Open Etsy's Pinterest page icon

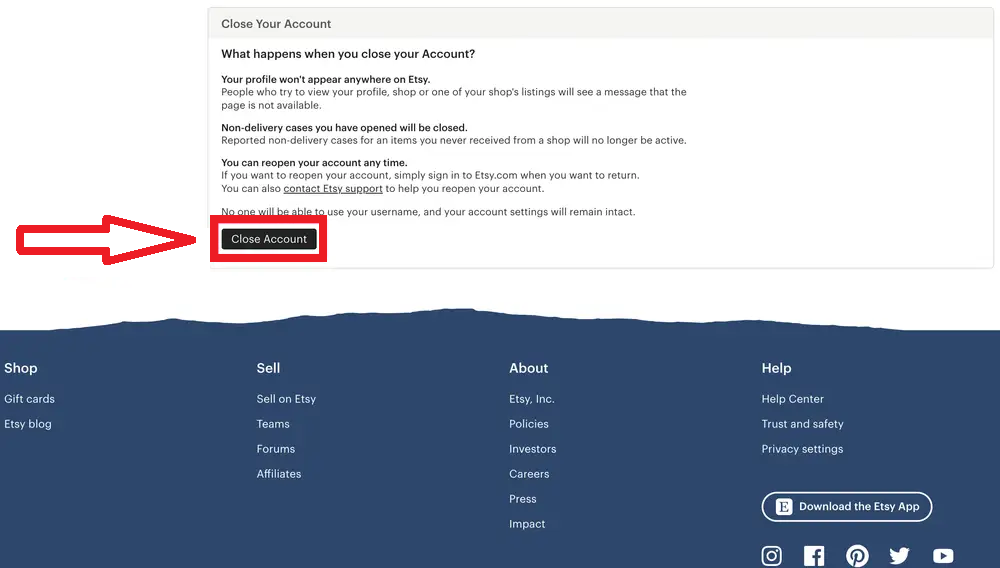(x=857, y=556)
